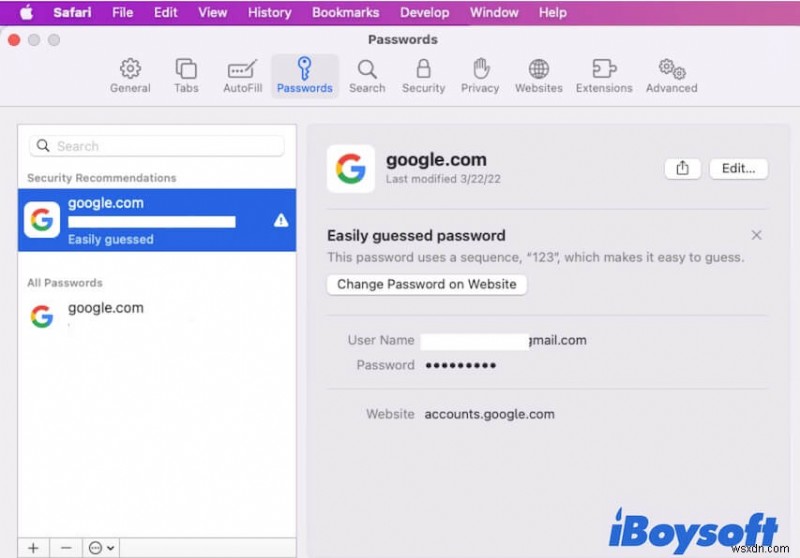The image size is (800, 558).
Task: Open the Advanced gears preferences pane
Action: tap(671, 76)
